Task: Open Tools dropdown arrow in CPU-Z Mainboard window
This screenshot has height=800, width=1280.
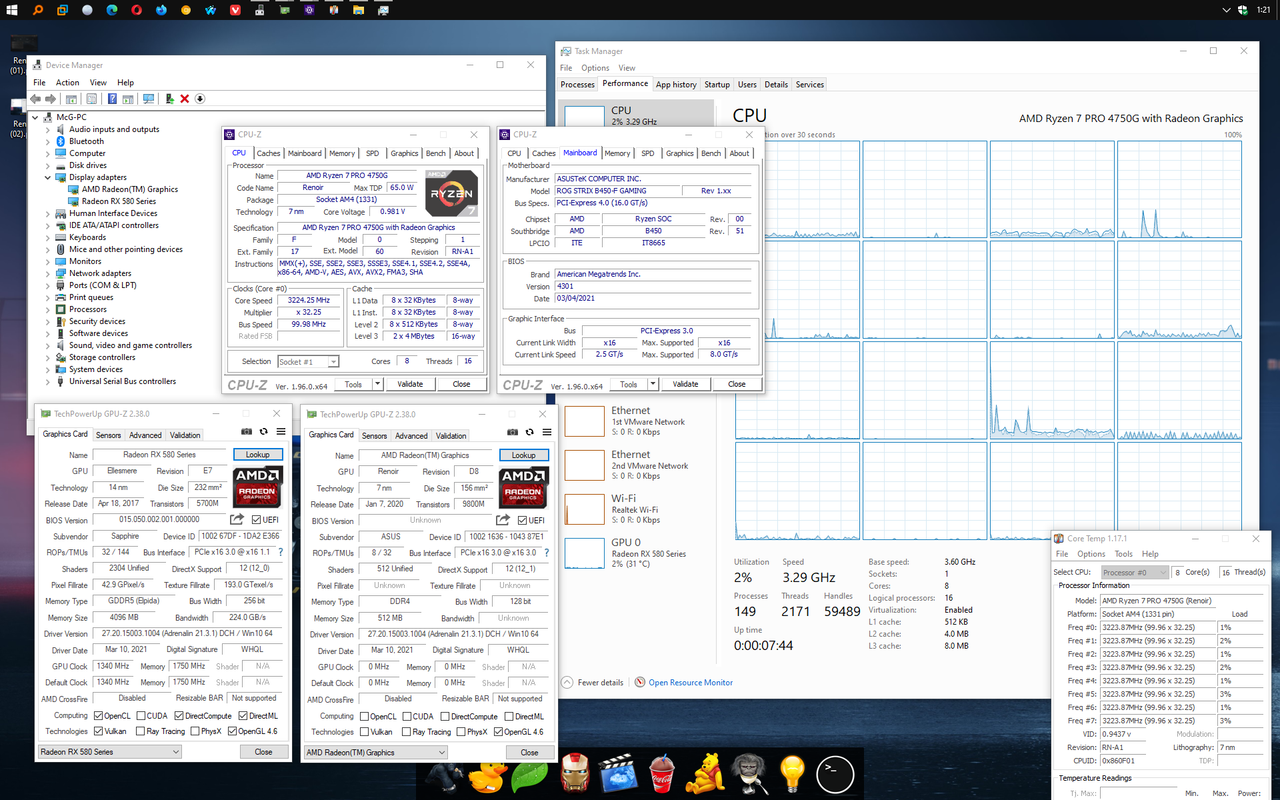Action: (x=653, y=384)
